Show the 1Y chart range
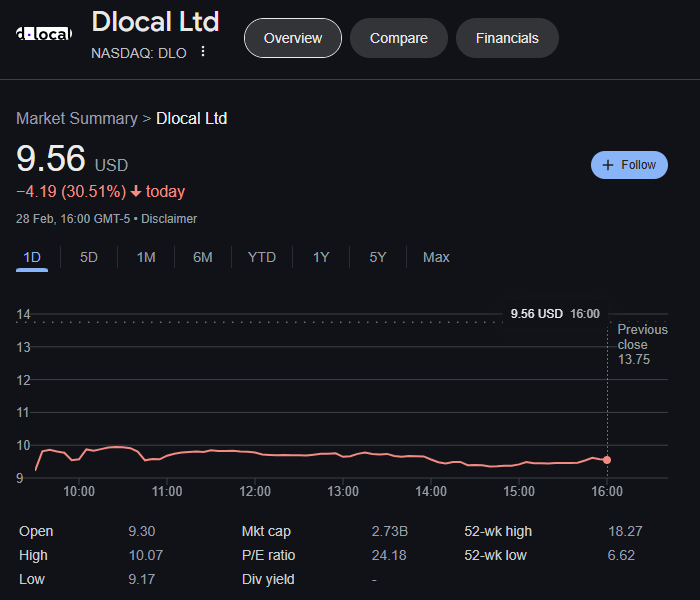Image resolution: width=700 pixels, height=600 pixels. click(x=321, y=258)
